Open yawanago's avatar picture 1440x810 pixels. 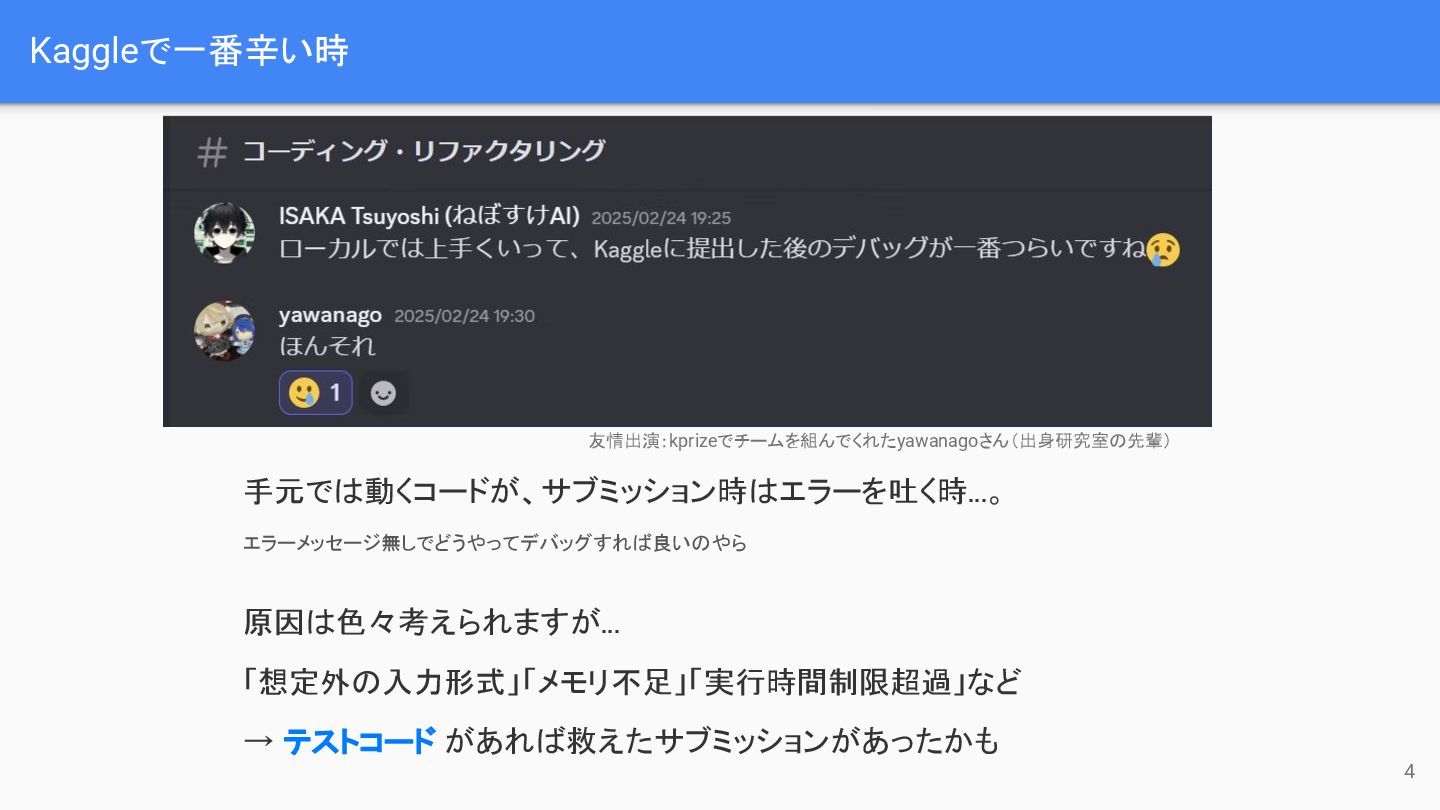(x=224, y=330)
